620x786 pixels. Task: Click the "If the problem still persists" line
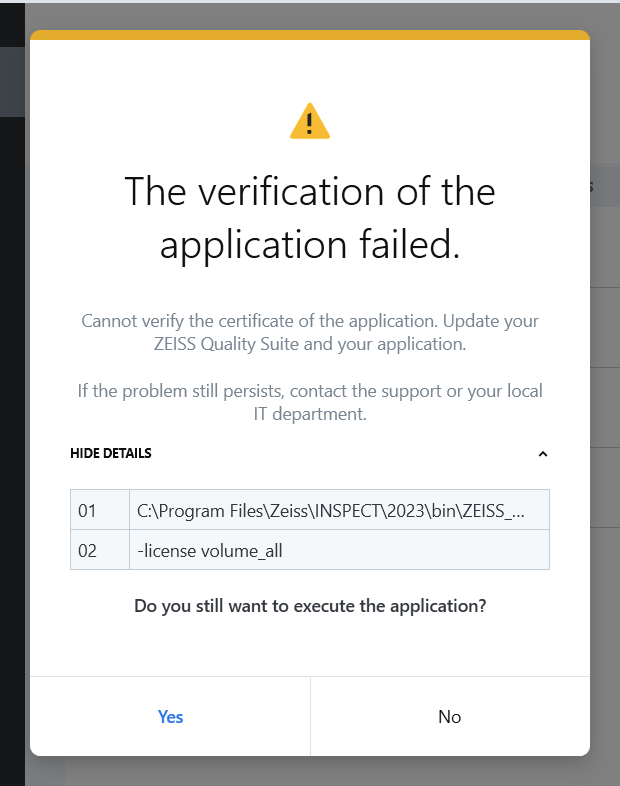[310, 389]
